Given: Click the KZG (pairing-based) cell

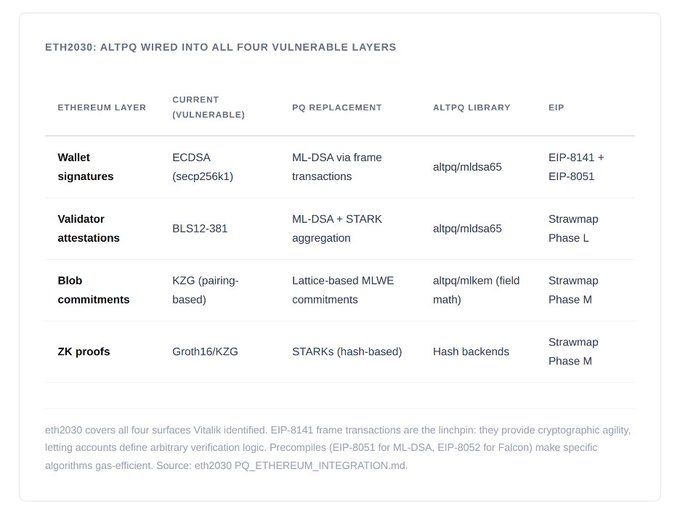Looking at the screenshot, I should point(206,290).
